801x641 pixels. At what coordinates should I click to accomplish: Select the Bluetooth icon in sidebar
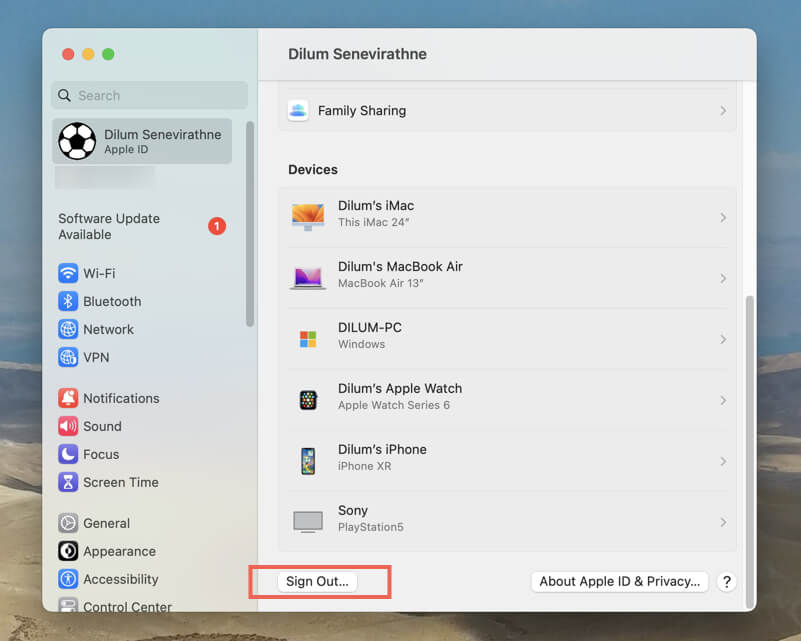tap(68, 301)
